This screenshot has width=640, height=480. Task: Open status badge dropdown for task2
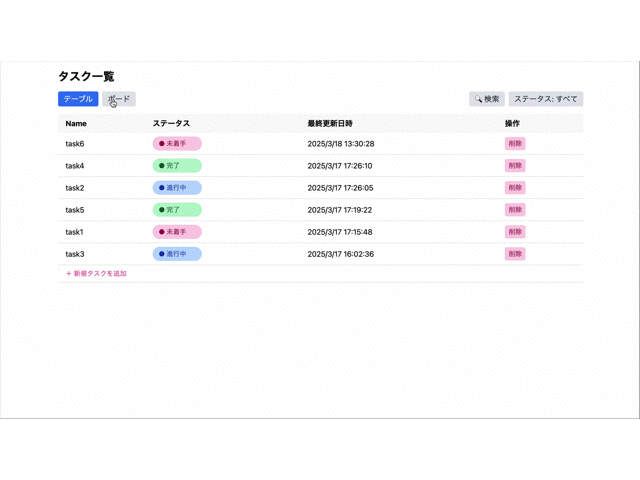(177, 188)
